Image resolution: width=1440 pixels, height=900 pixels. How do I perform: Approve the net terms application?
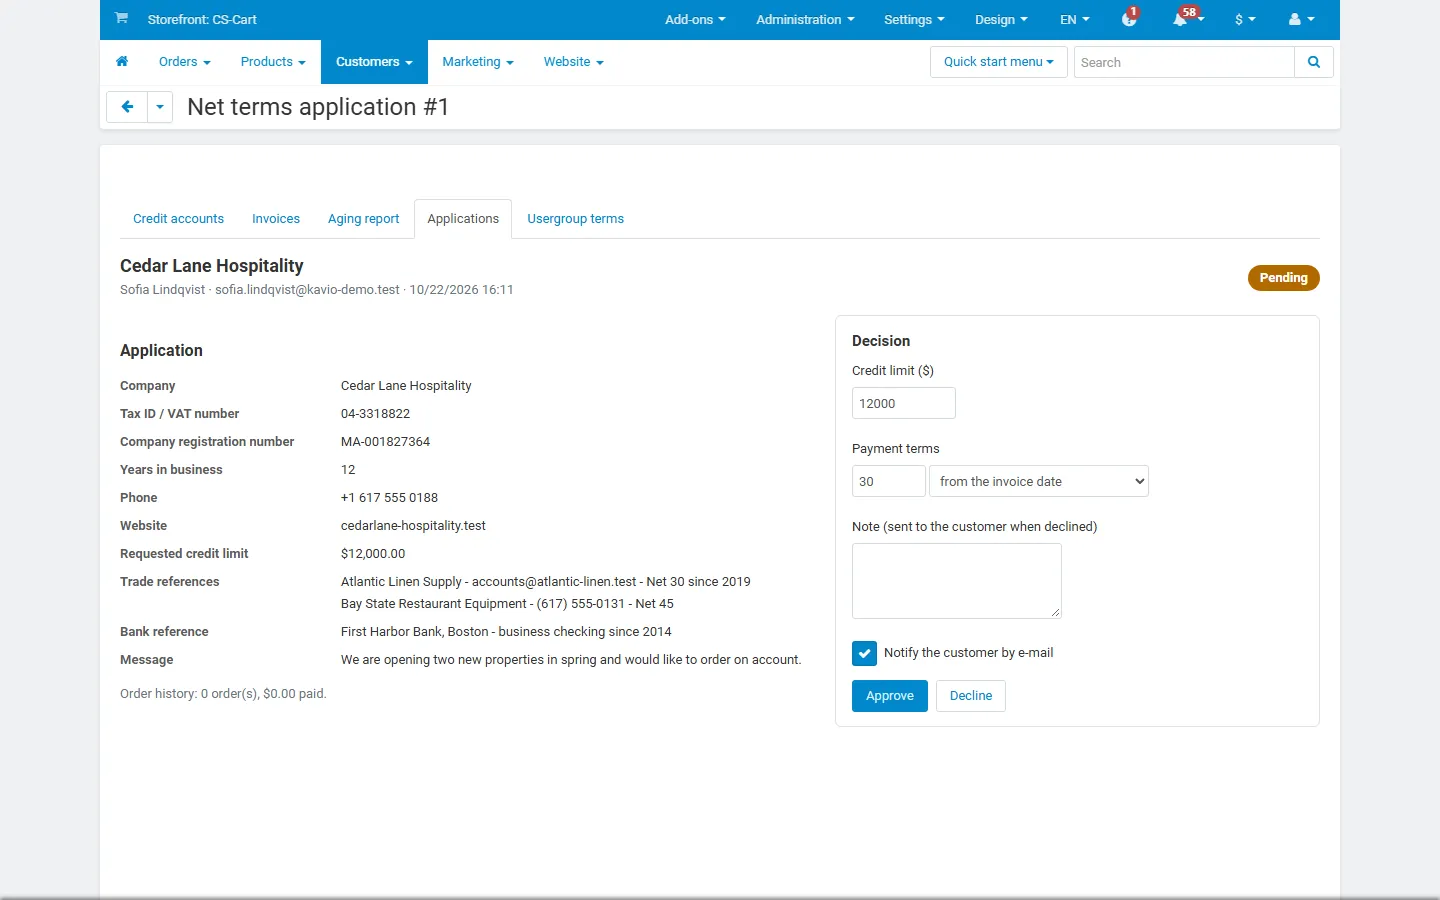890,696
